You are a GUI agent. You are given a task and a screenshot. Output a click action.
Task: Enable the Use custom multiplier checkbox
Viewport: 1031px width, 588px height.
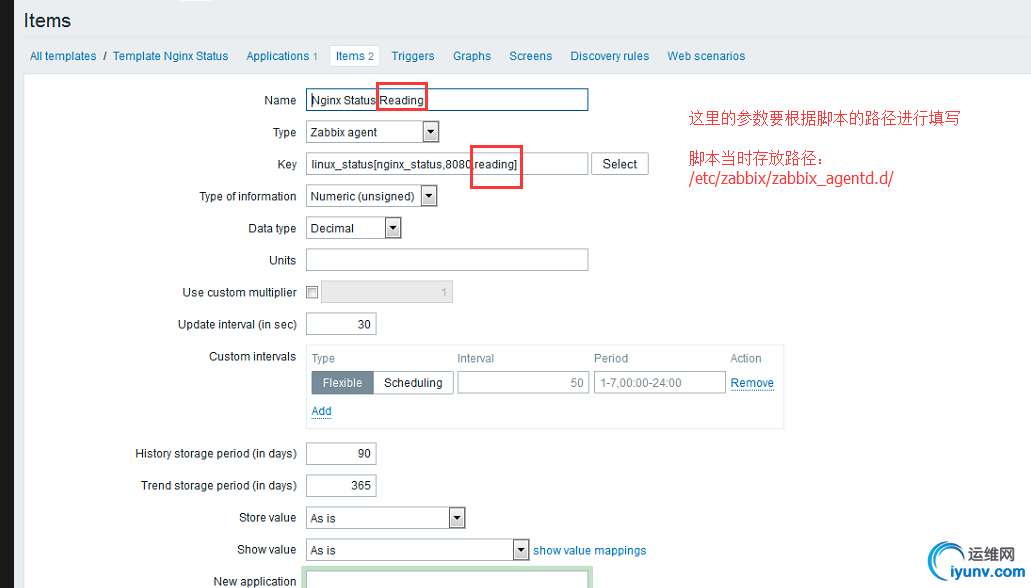(312, 292)
